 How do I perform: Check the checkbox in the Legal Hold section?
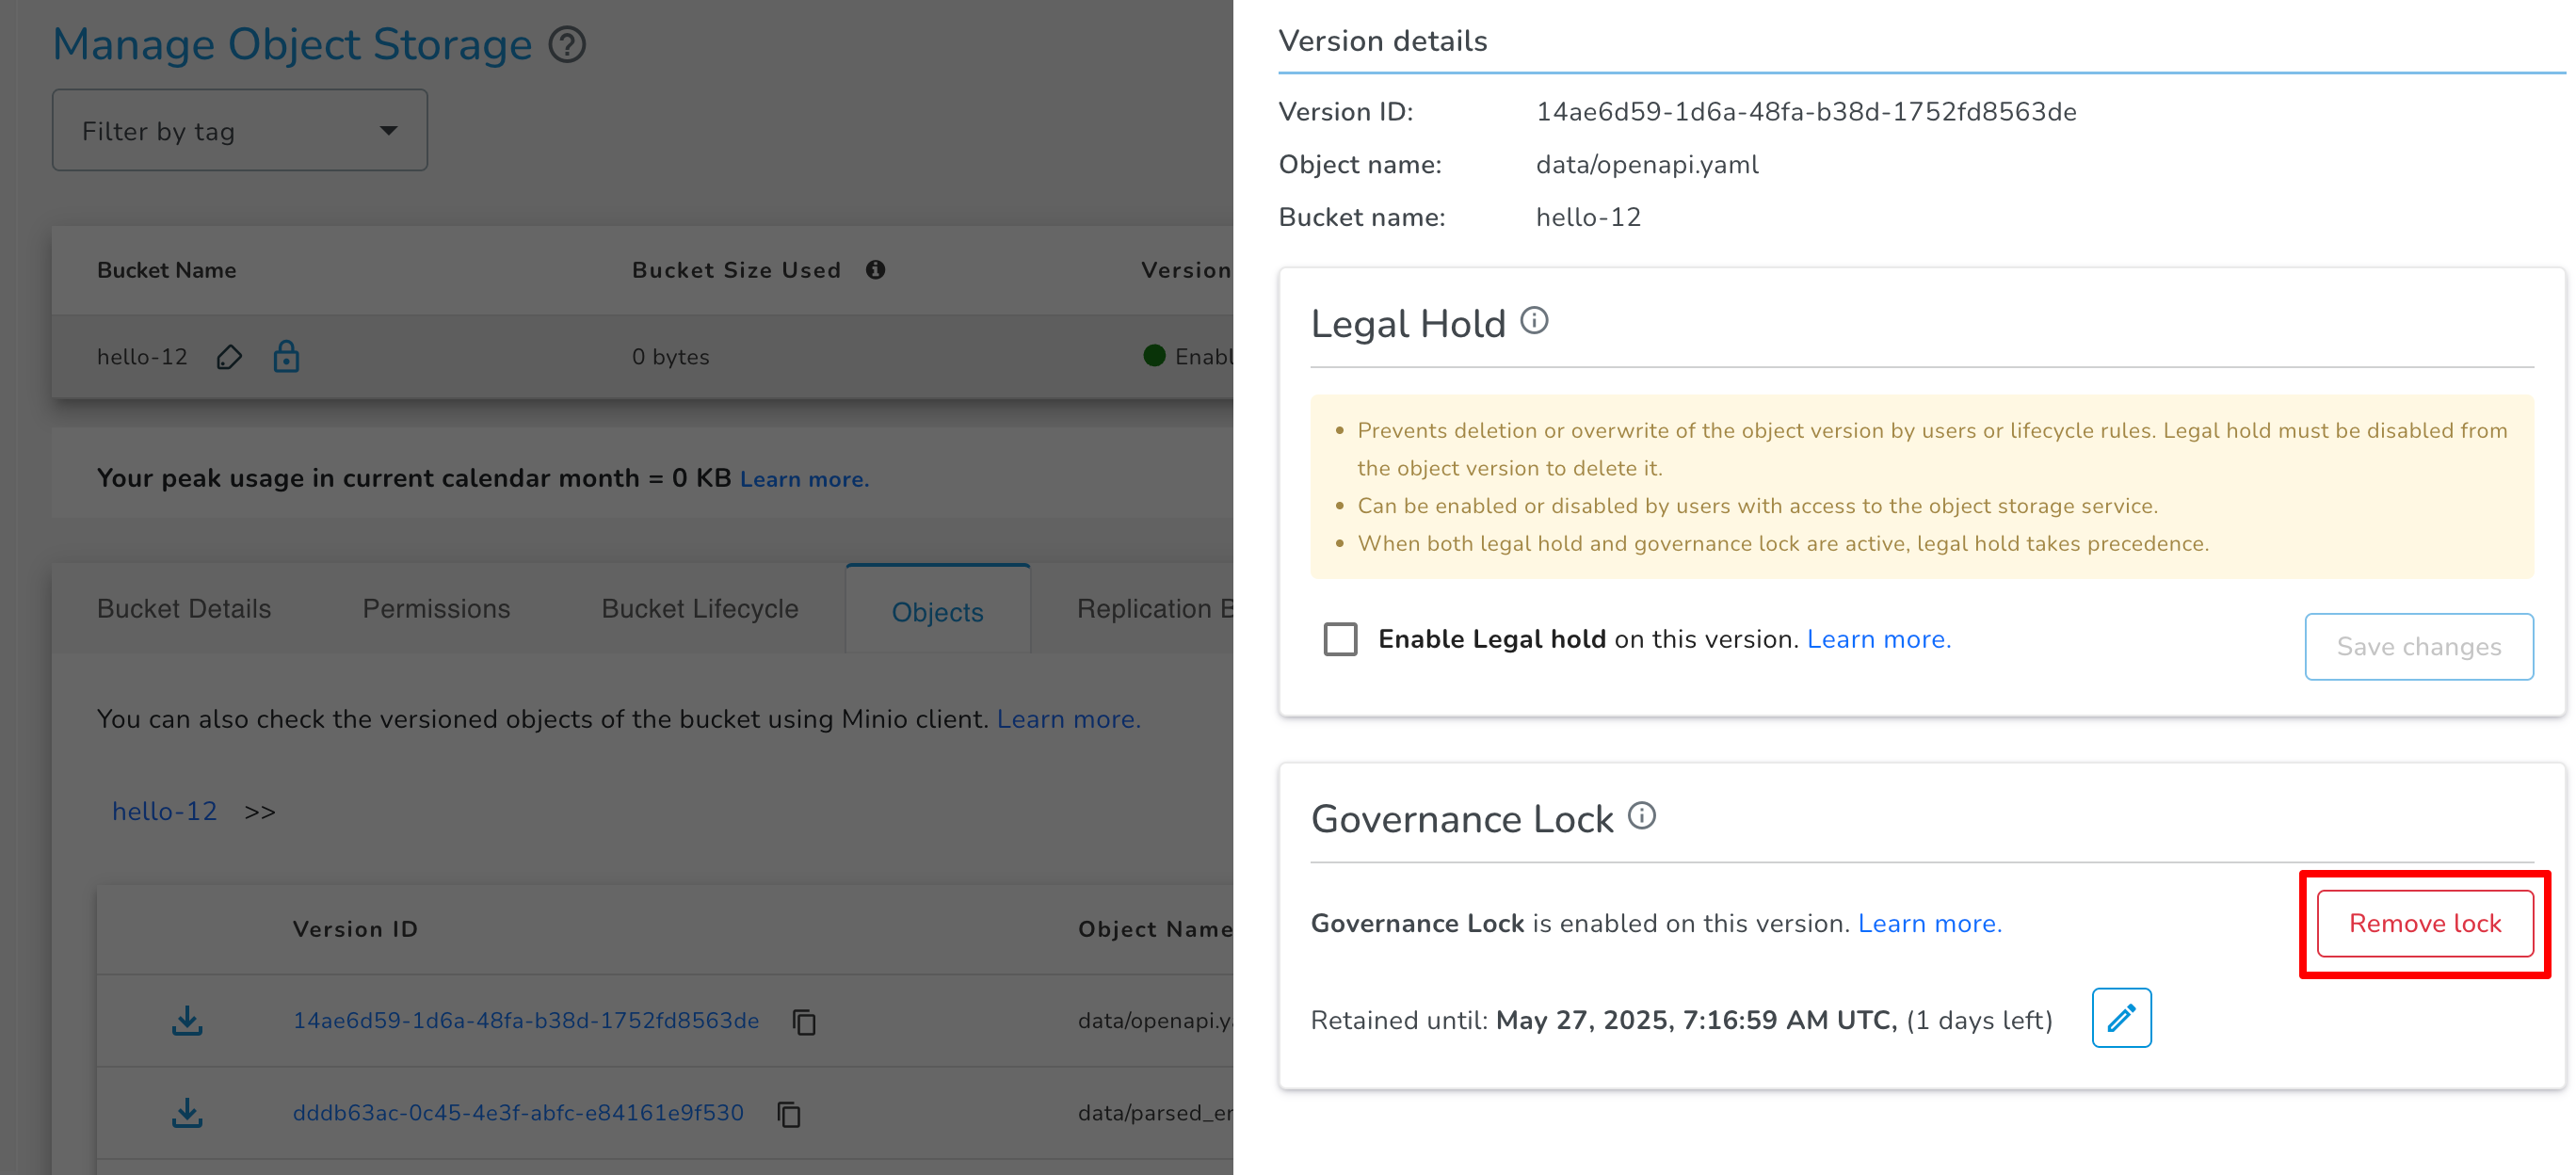coord(1340,639)
